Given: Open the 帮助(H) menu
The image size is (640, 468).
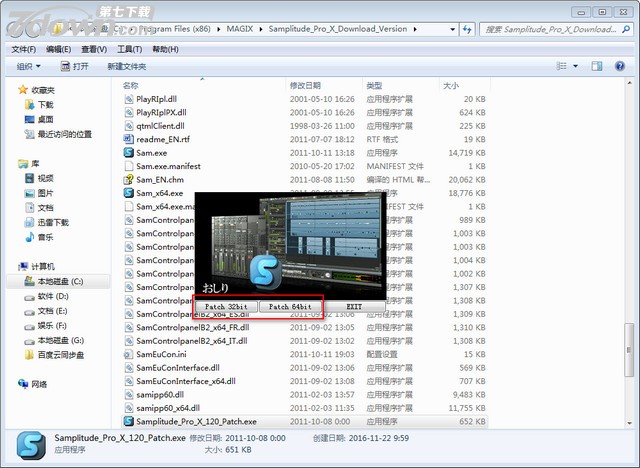Looking at the screenshot, I should (165, 49).
